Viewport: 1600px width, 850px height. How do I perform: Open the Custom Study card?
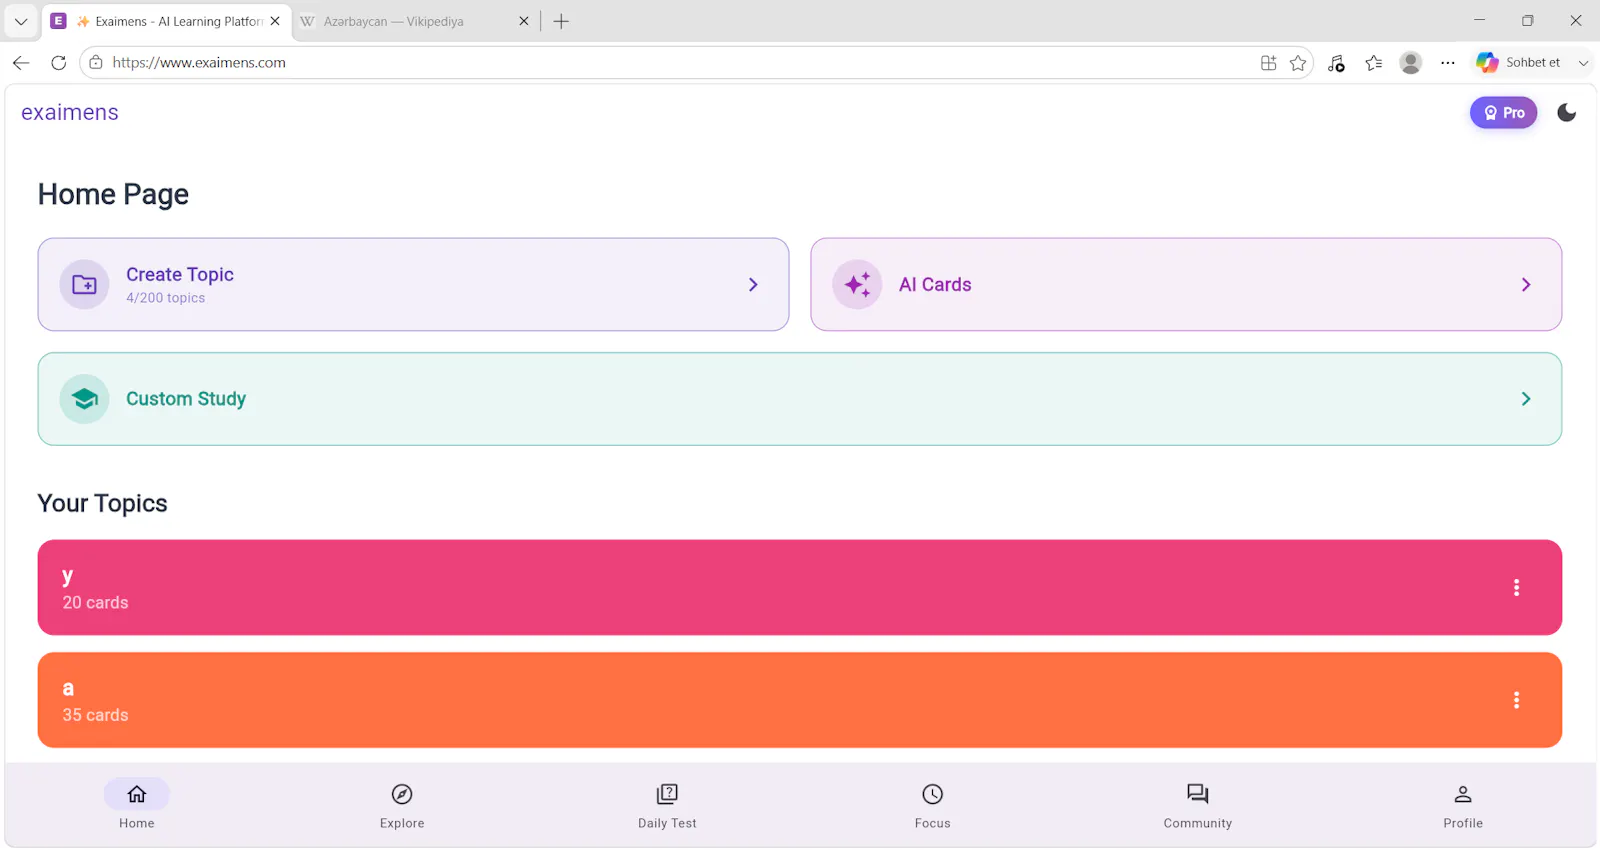pyautogui.click(x=800, y=399)
